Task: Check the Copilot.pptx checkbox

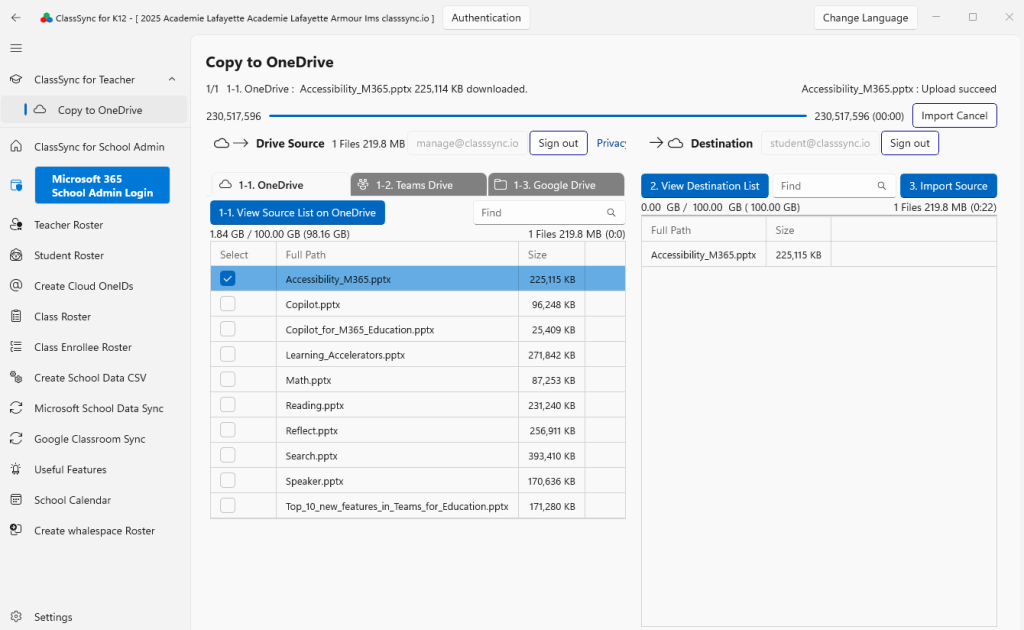Action: (x=227, y=304)
